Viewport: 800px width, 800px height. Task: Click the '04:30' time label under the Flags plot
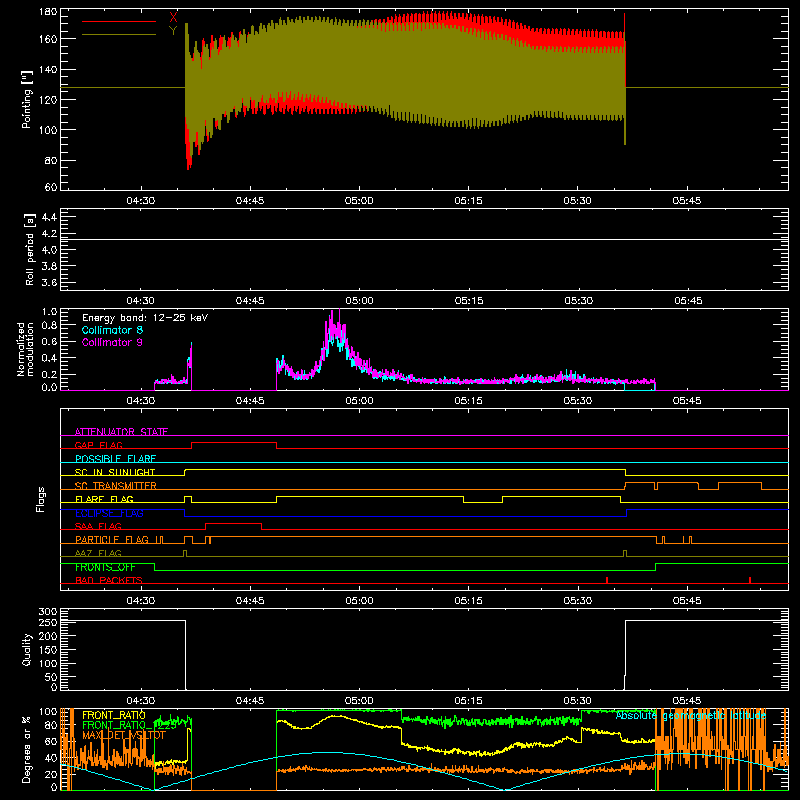point(141,601)
